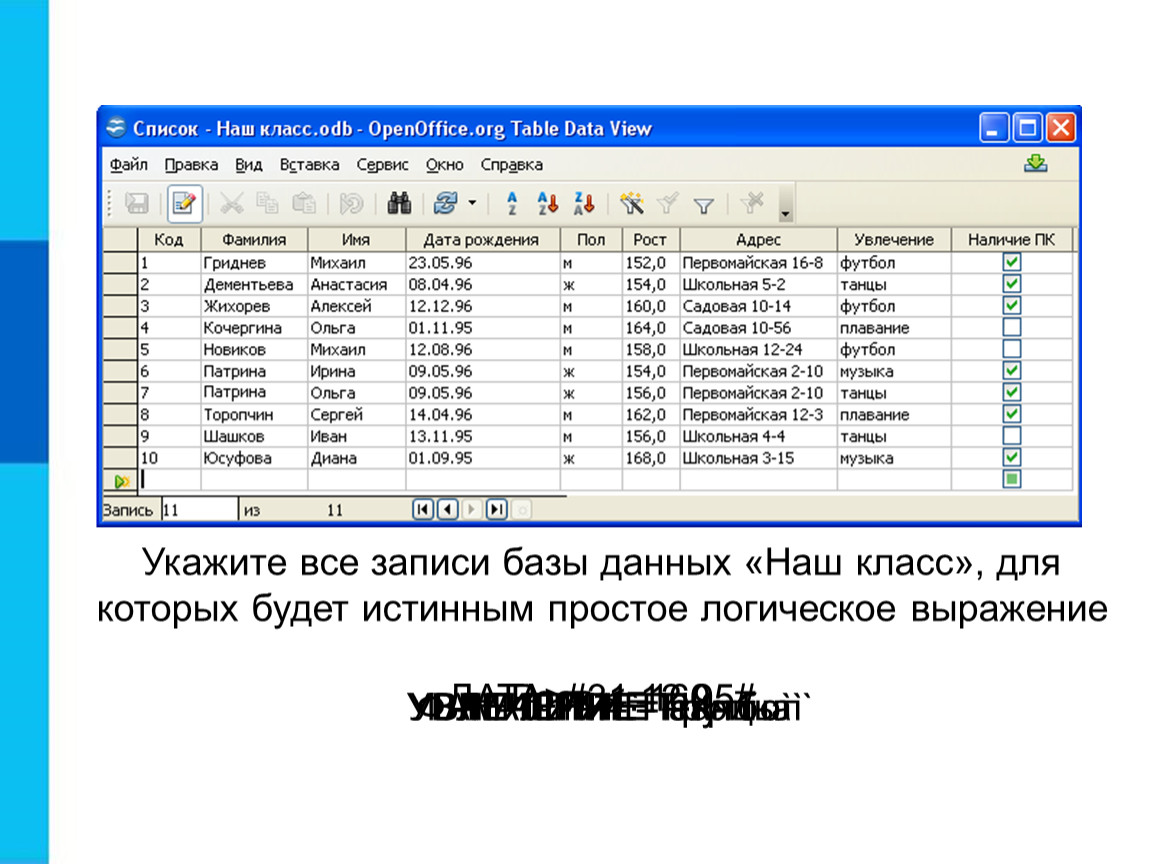Screen dimensions: 1150x864
Task: Click the cell "Гриднев"
Action: 254,263
